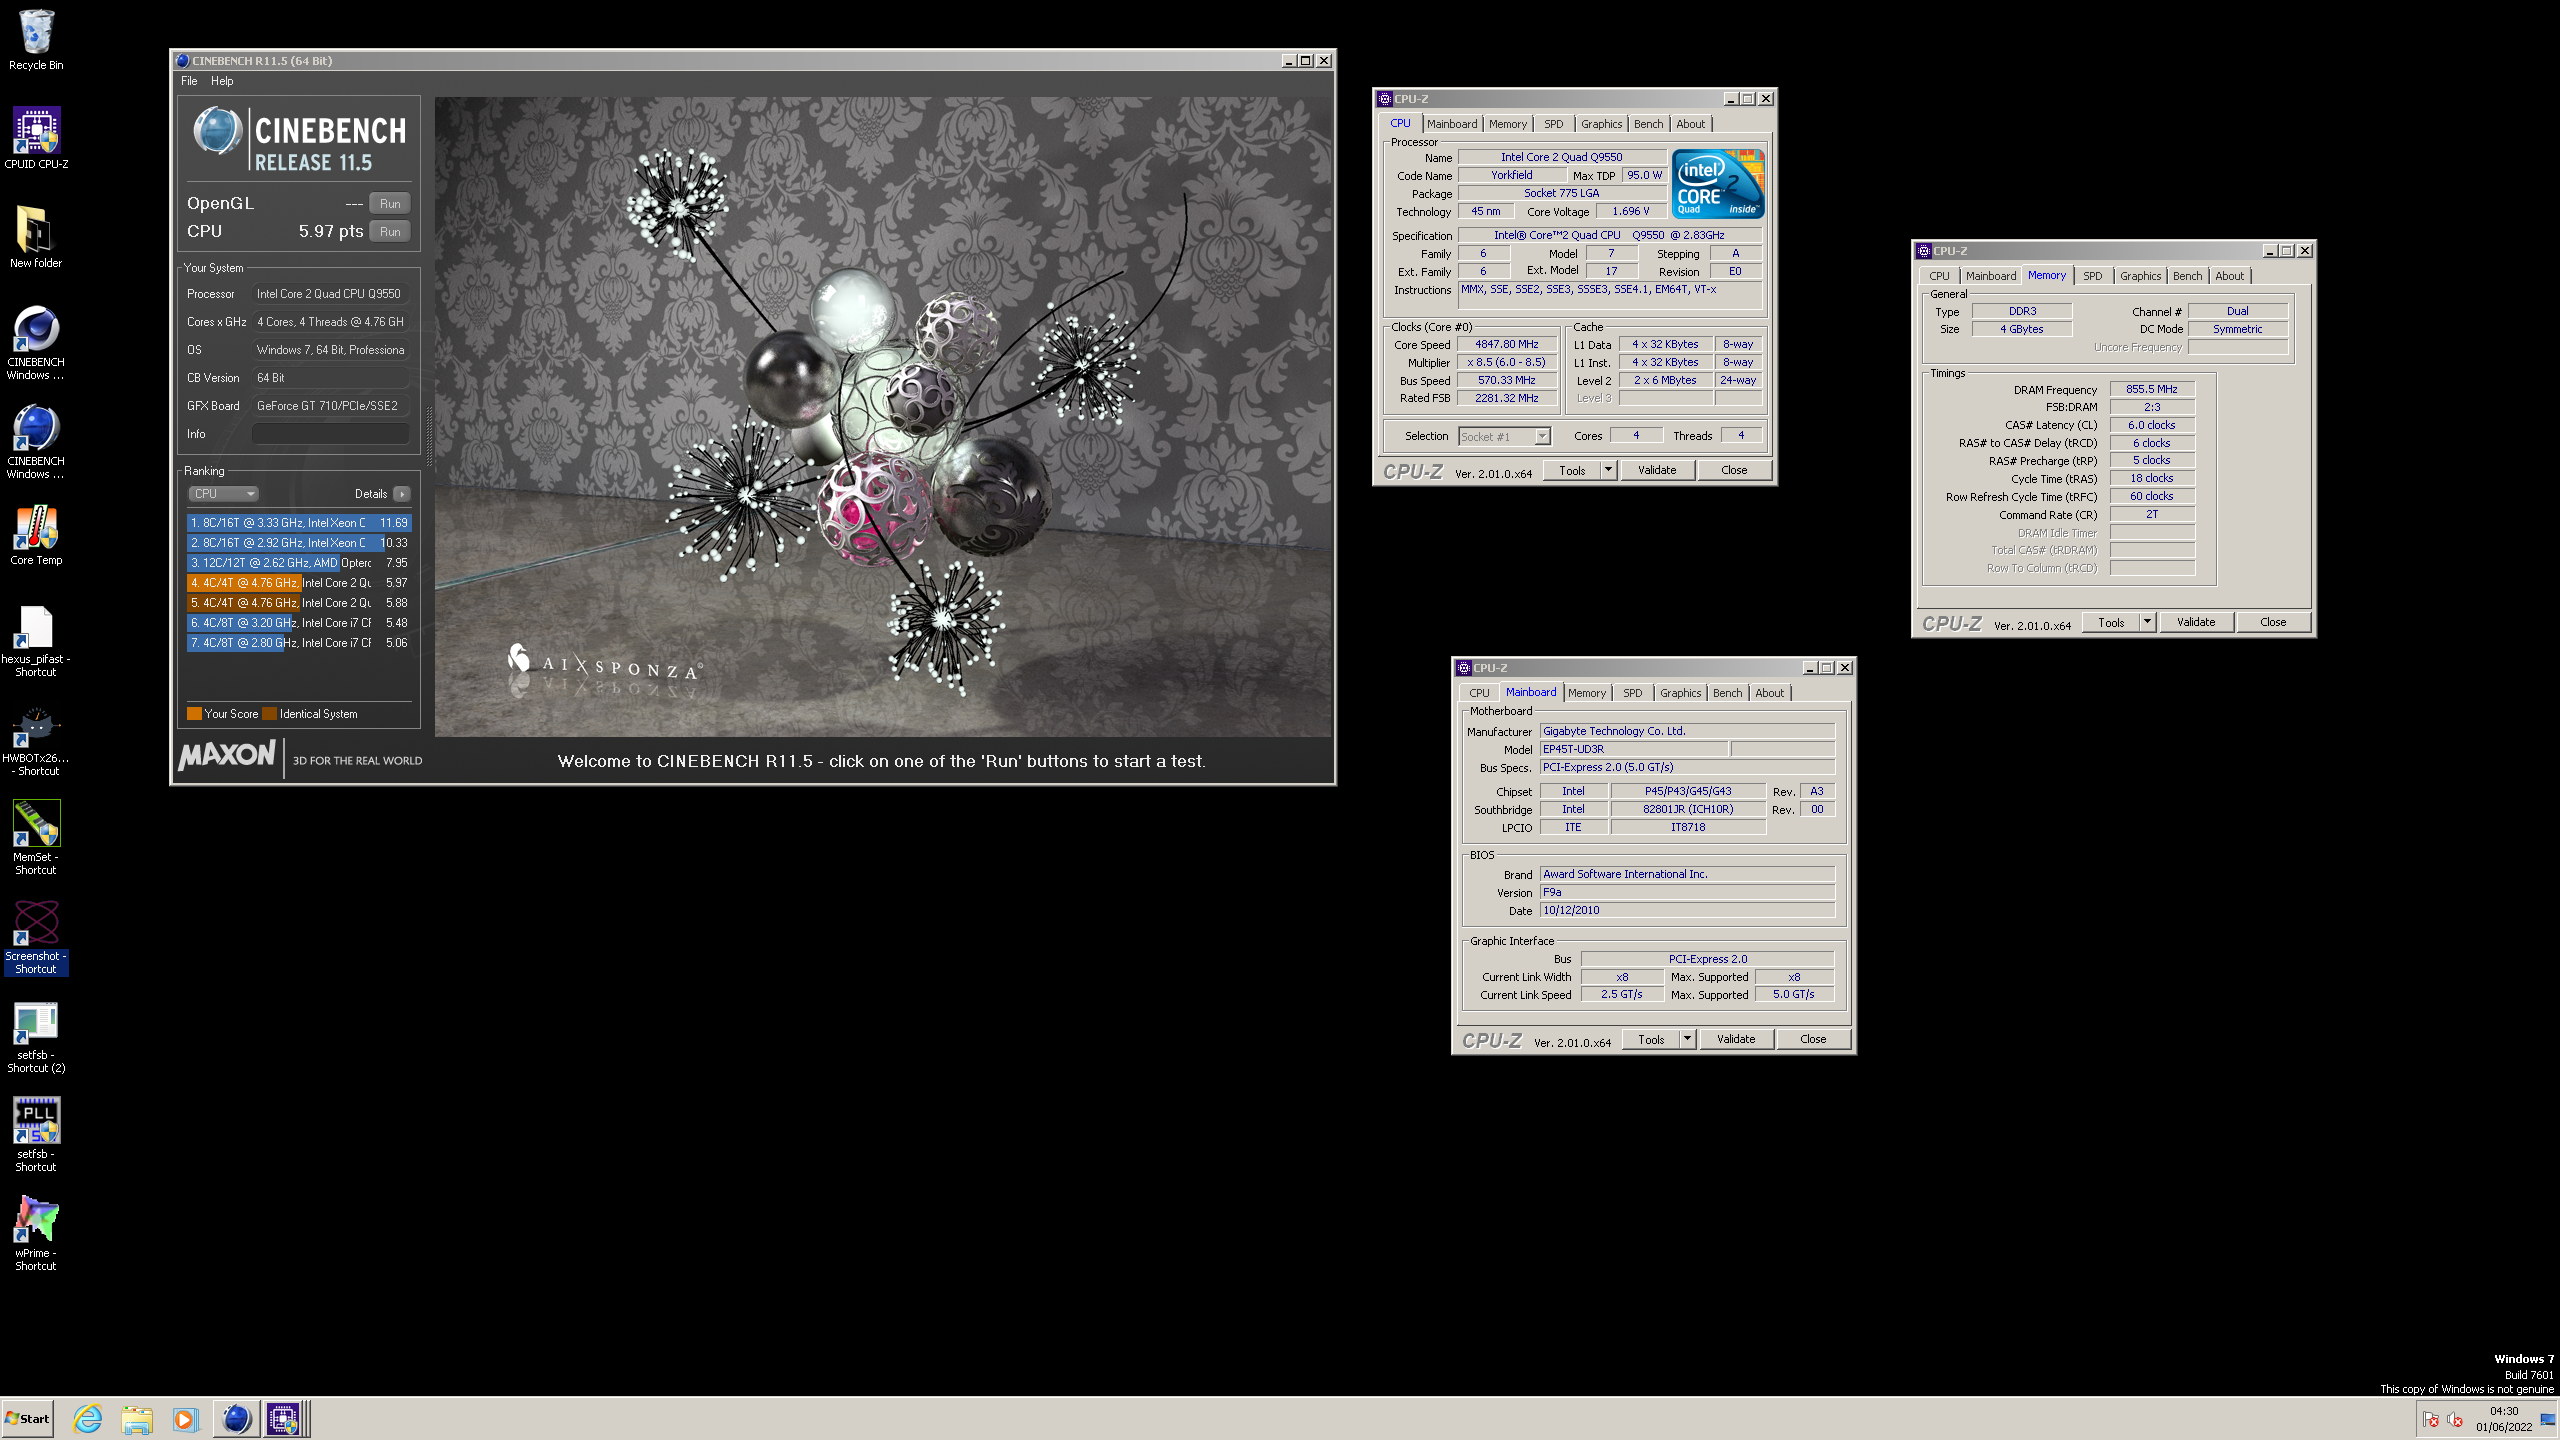
Task: Open the File menu in Cinebench
Action: point(189,81)
